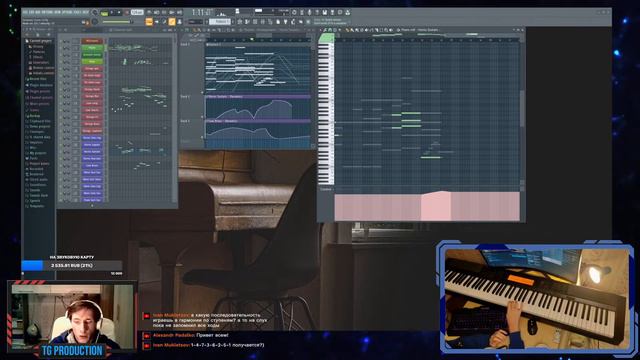Screen dimensions: 640x360
Task: Open the global snap selector dropdown
Action: tap(195, 22)
